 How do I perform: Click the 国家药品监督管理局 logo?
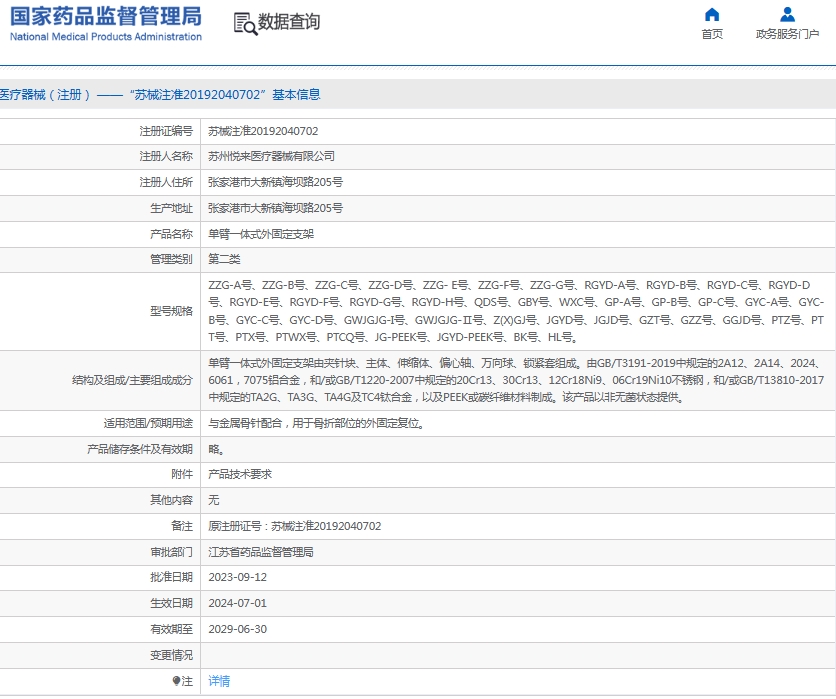click(106, 17)
